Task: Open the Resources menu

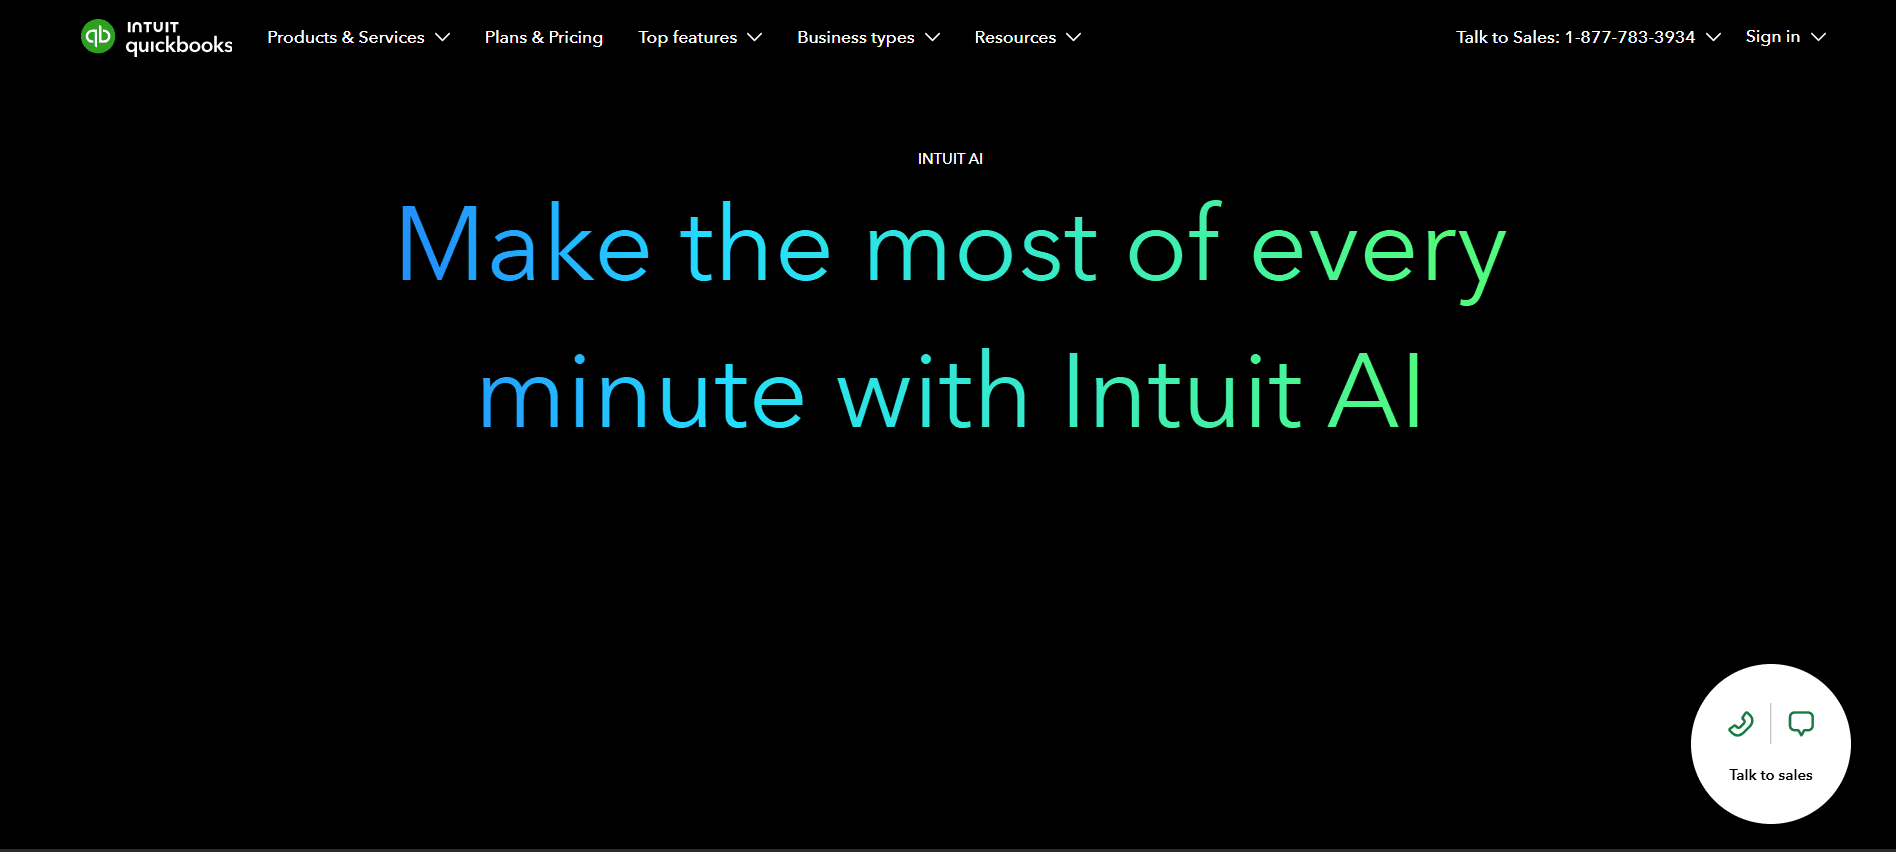Action: [x=1015, y=37]
